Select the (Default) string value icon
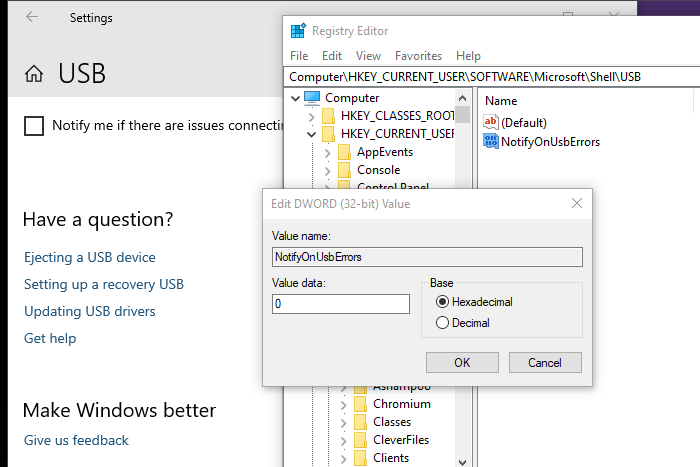 pyautogui.click(x=490, y=122)
